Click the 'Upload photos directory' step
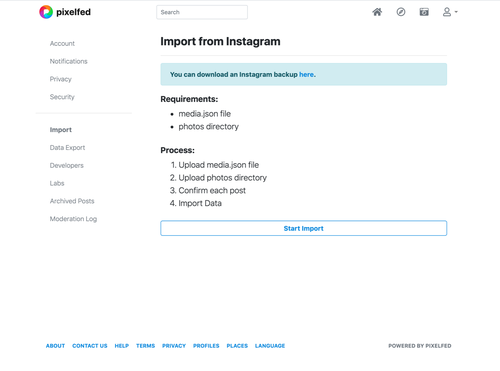 click(223, 178)
